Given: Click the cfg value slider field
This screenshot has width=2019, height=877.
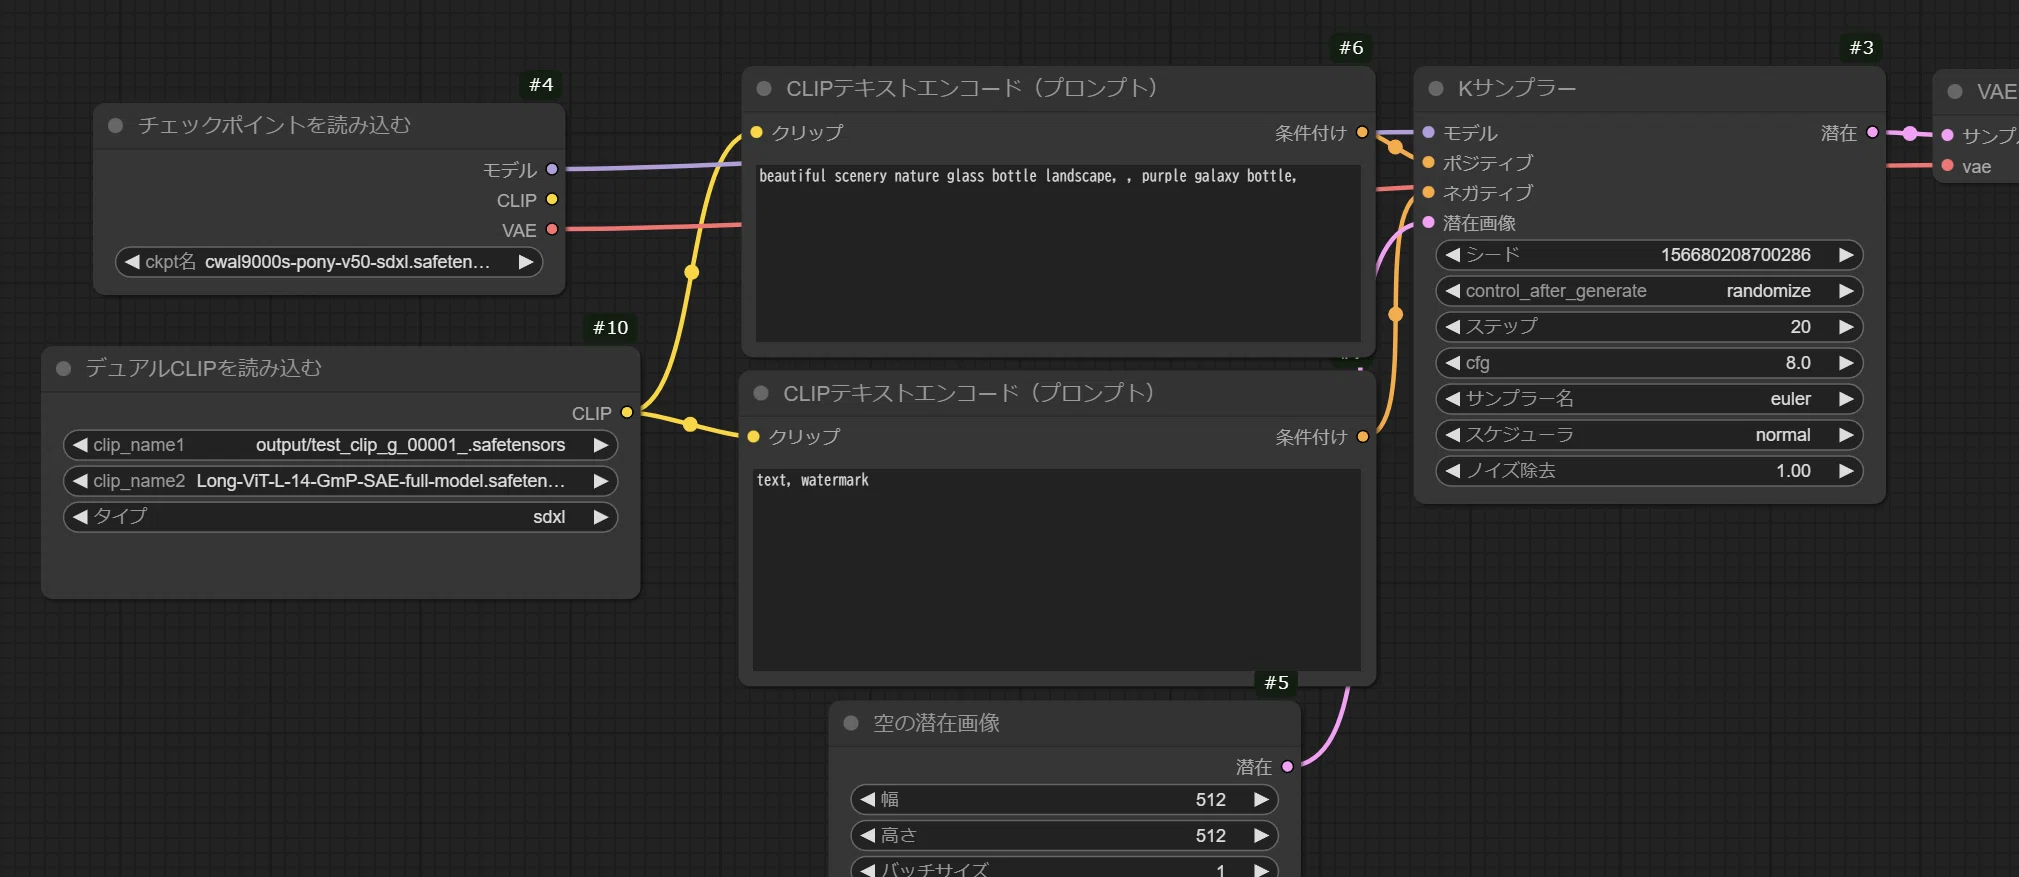Looking at the screenshot, I should pos(1649,363).
